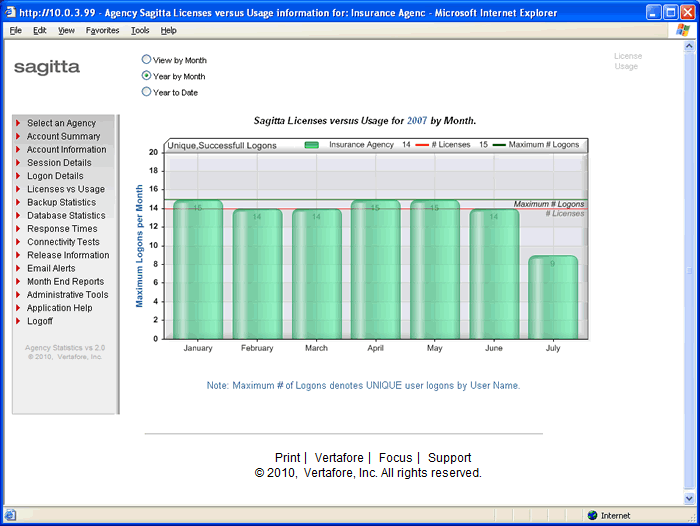Image resolution: width=700 pixels, height=526 pixels.
Task: Click red arrow beside Select an Agency
Action: (x=18, y=123)
